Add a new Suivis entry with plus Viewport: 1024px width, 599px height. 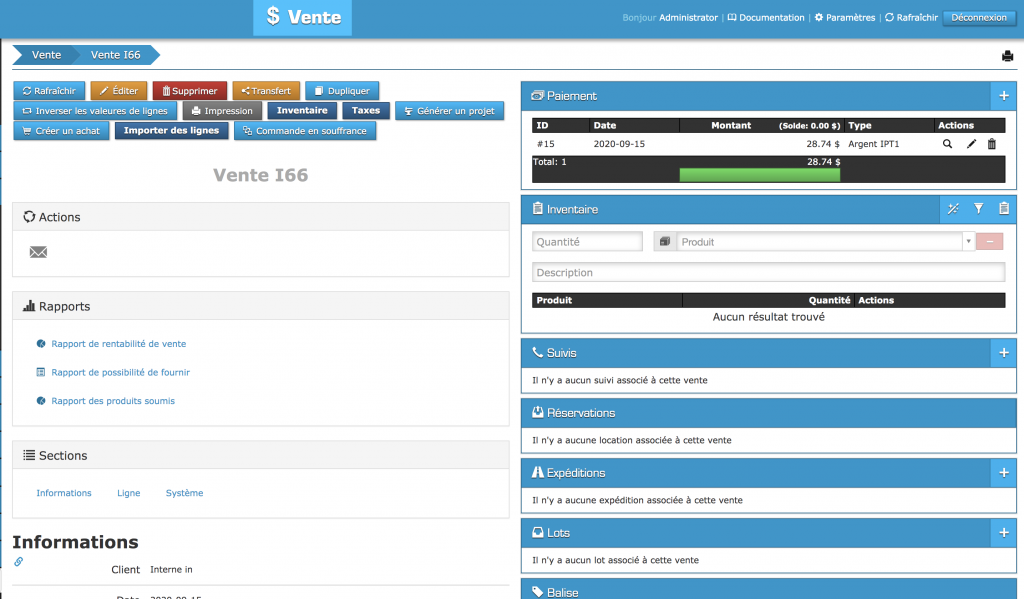click(1004, 353)
